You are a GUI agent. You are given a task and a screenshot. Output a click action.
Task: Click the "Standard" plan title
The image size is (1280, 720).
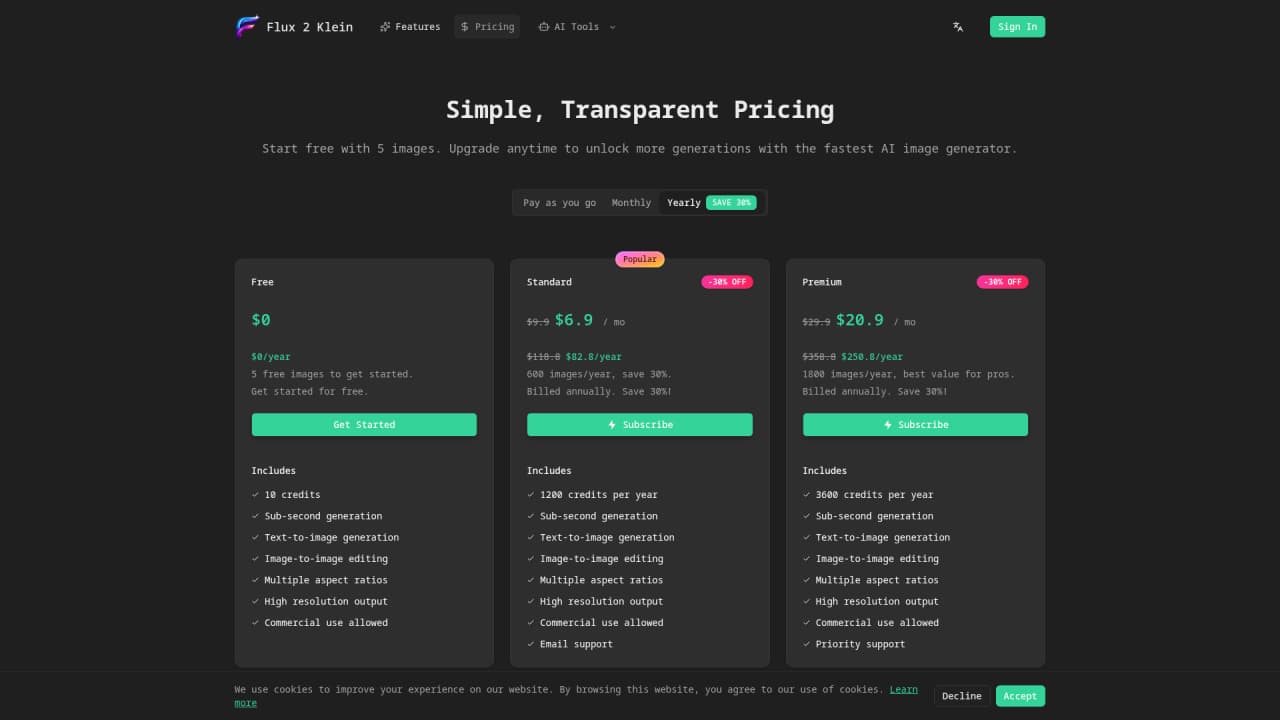(549, 282)
